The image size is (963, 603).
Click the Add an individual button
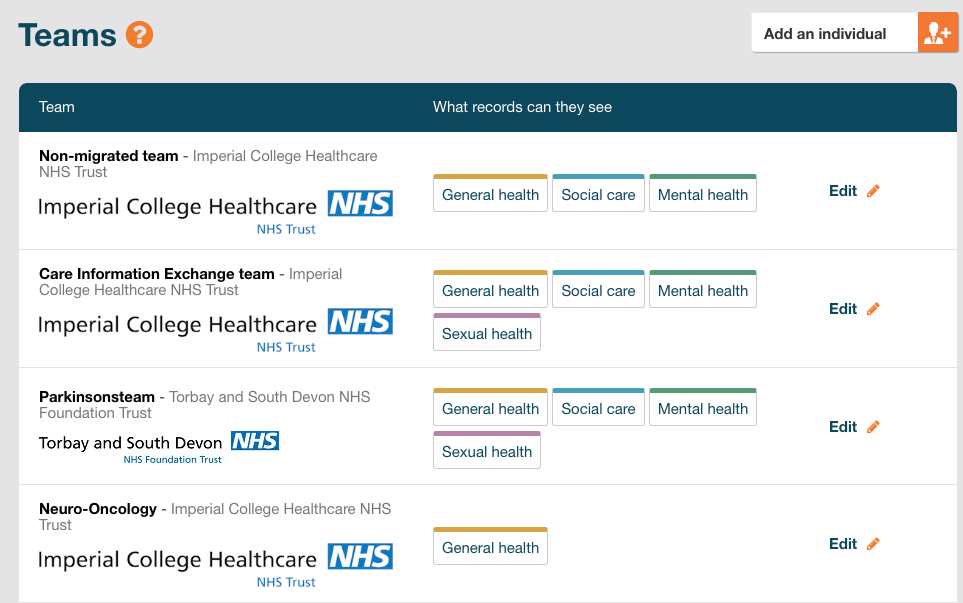coord(835,32)
